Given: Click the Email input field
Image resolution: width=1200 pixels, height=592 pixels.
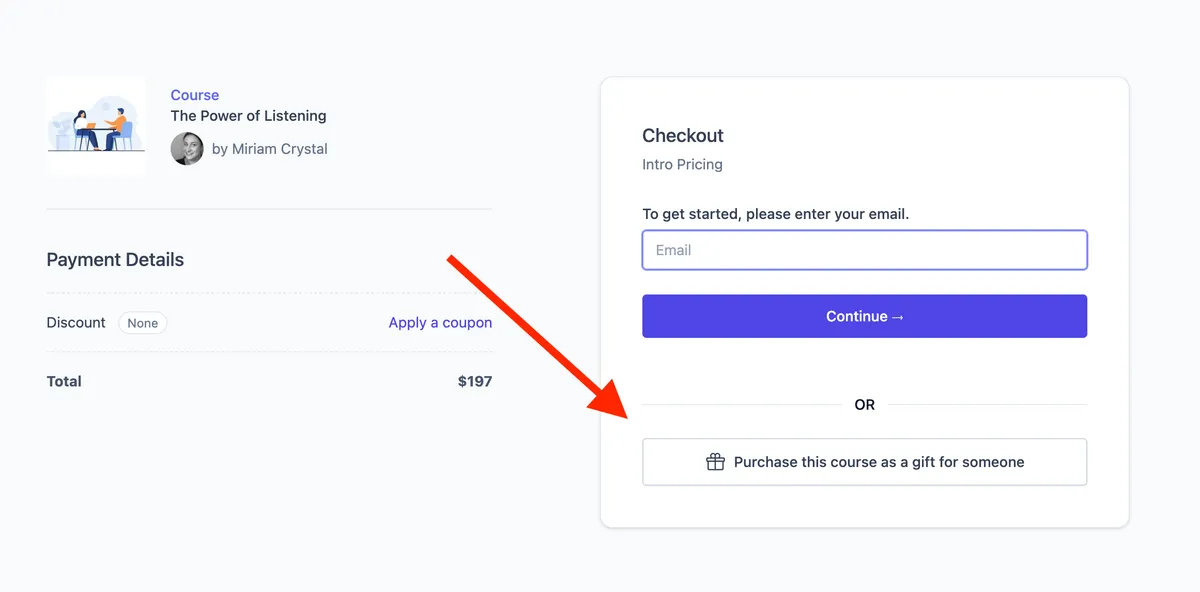Looking at the screenshot, I should point(864,250).
